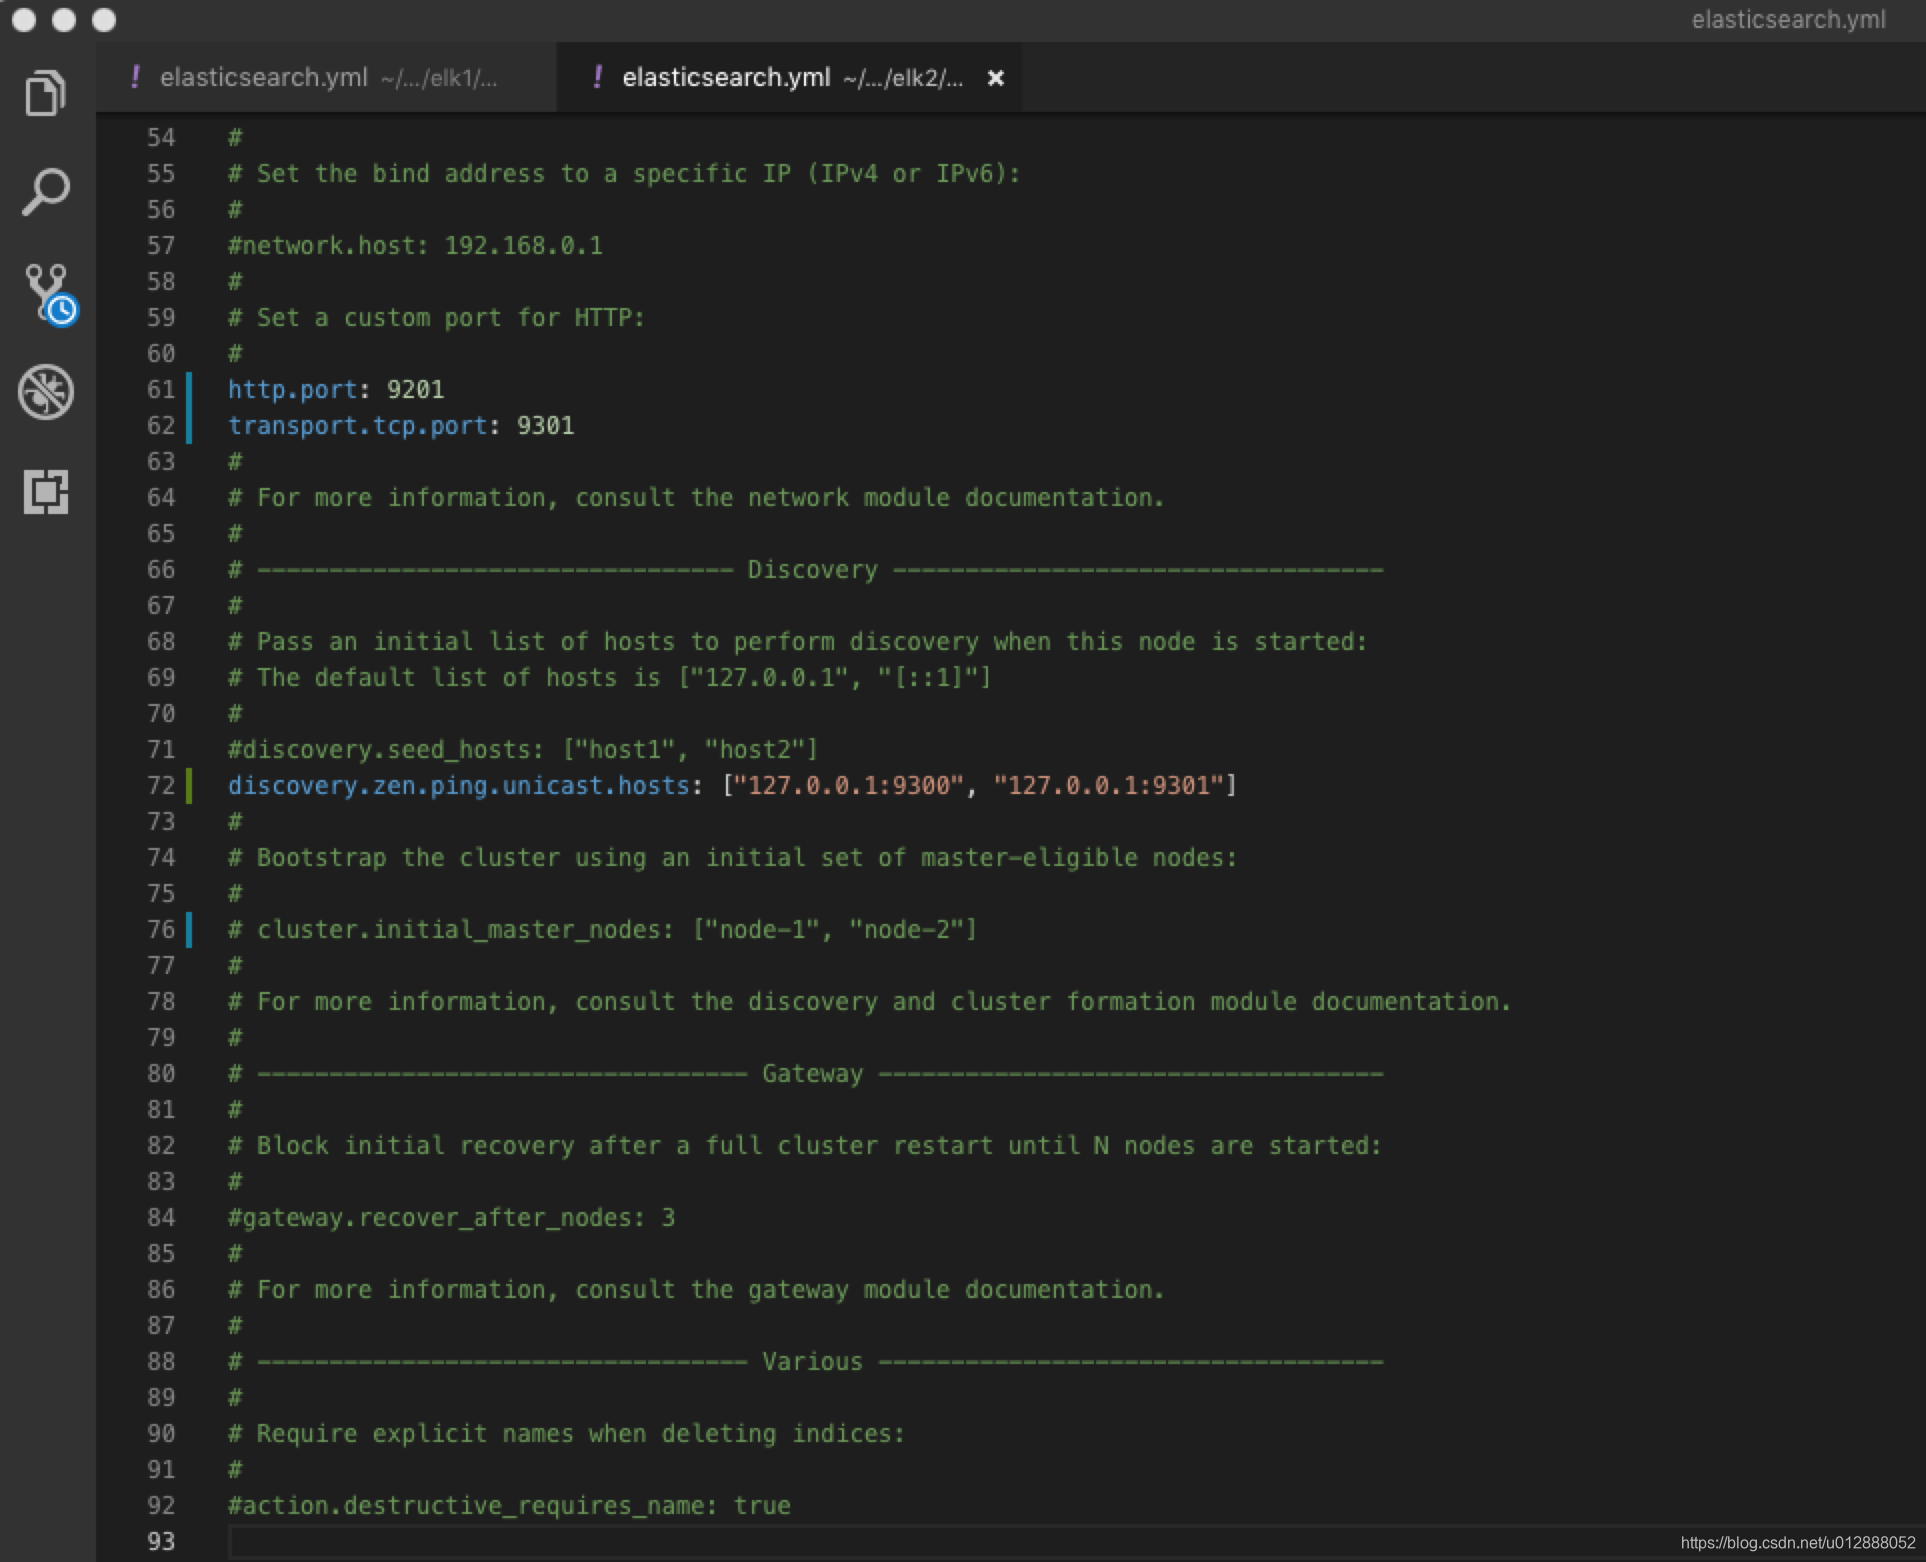Click the cluster.initial_master_nodes comment line
The image size is (1926, 1562).
[x=602, y=929]
